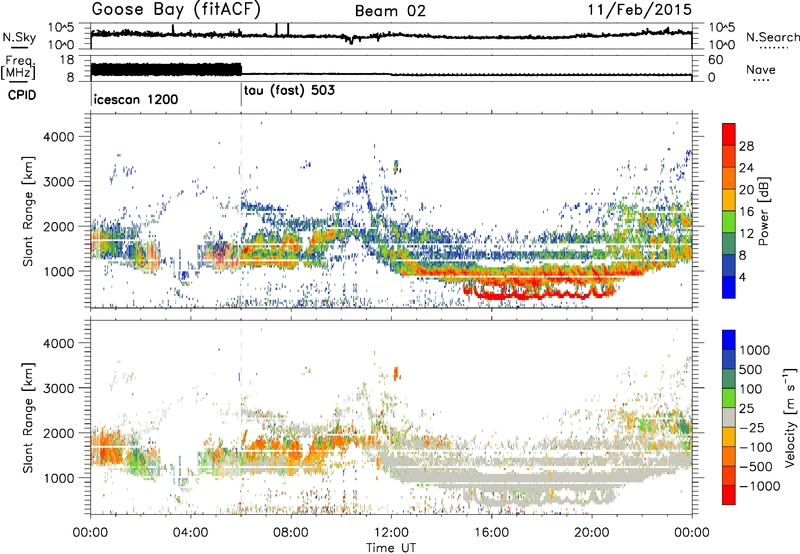Click the "12" Power colorbar label
This screenshot has width=800, height=554.
tap(746, 233)
